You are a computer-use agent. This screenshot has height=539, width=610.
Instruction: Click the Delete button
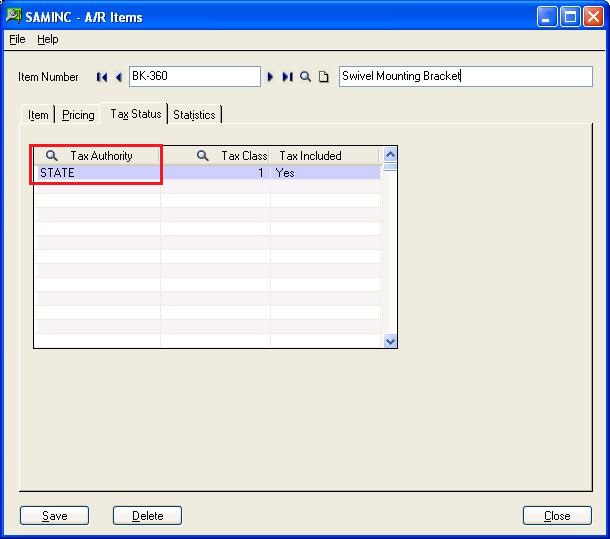click(147, 516)
